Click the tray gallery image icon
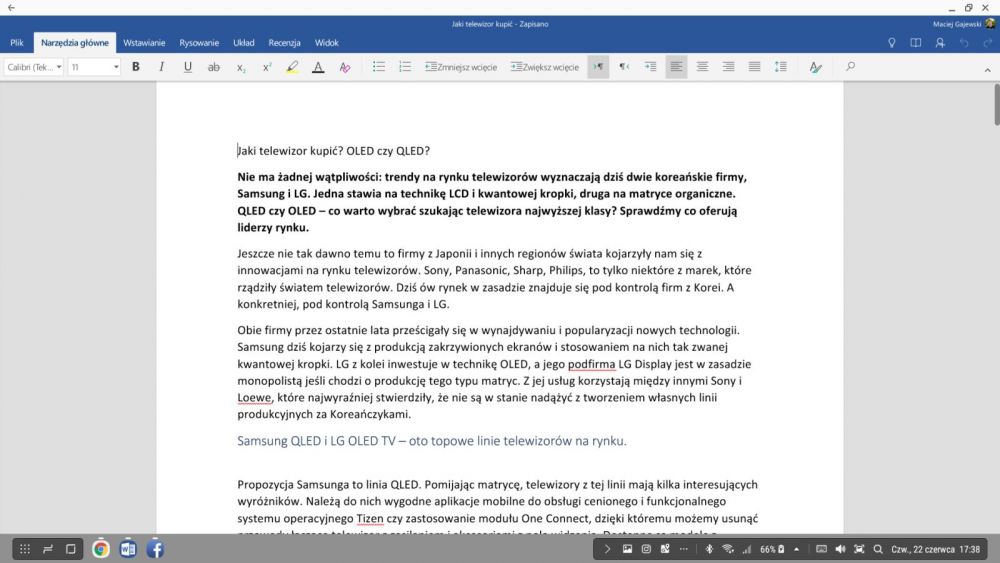 click(x=628, y=549)
